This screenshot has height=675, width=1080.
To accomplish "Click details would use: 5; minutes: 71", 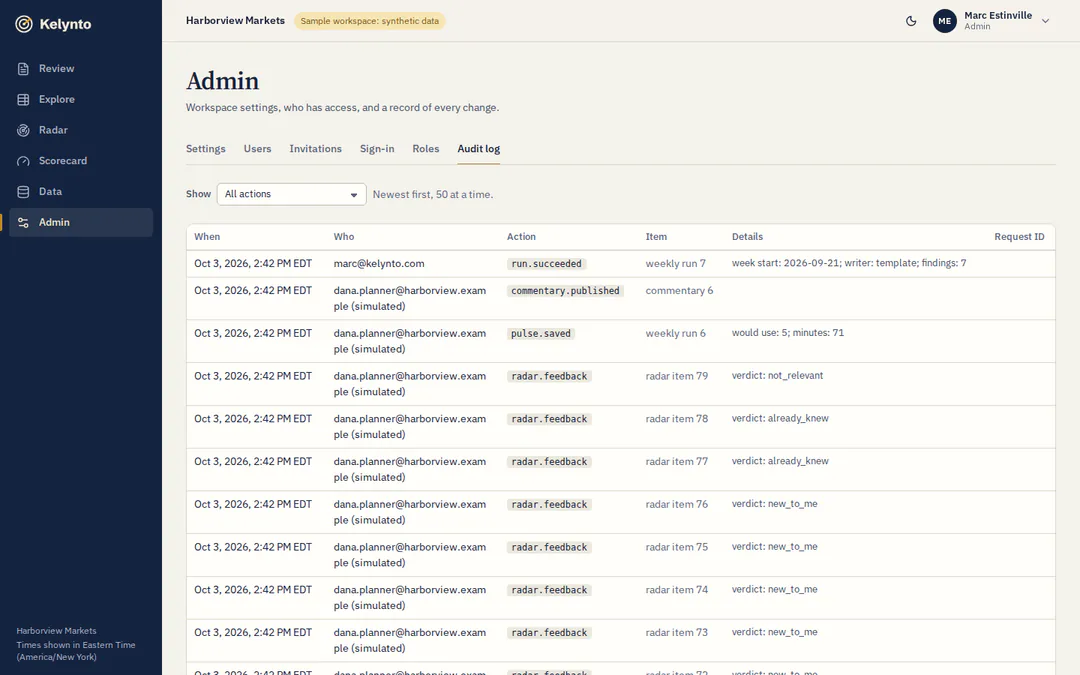I will 787,333.
